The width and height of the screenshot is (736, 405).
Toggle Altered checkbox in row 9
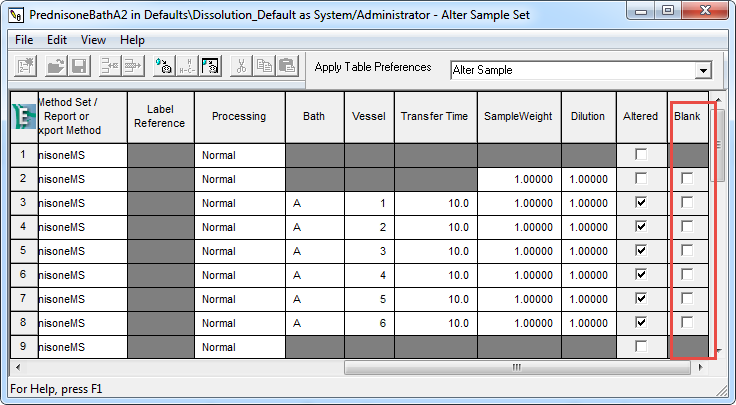point(641,346)
